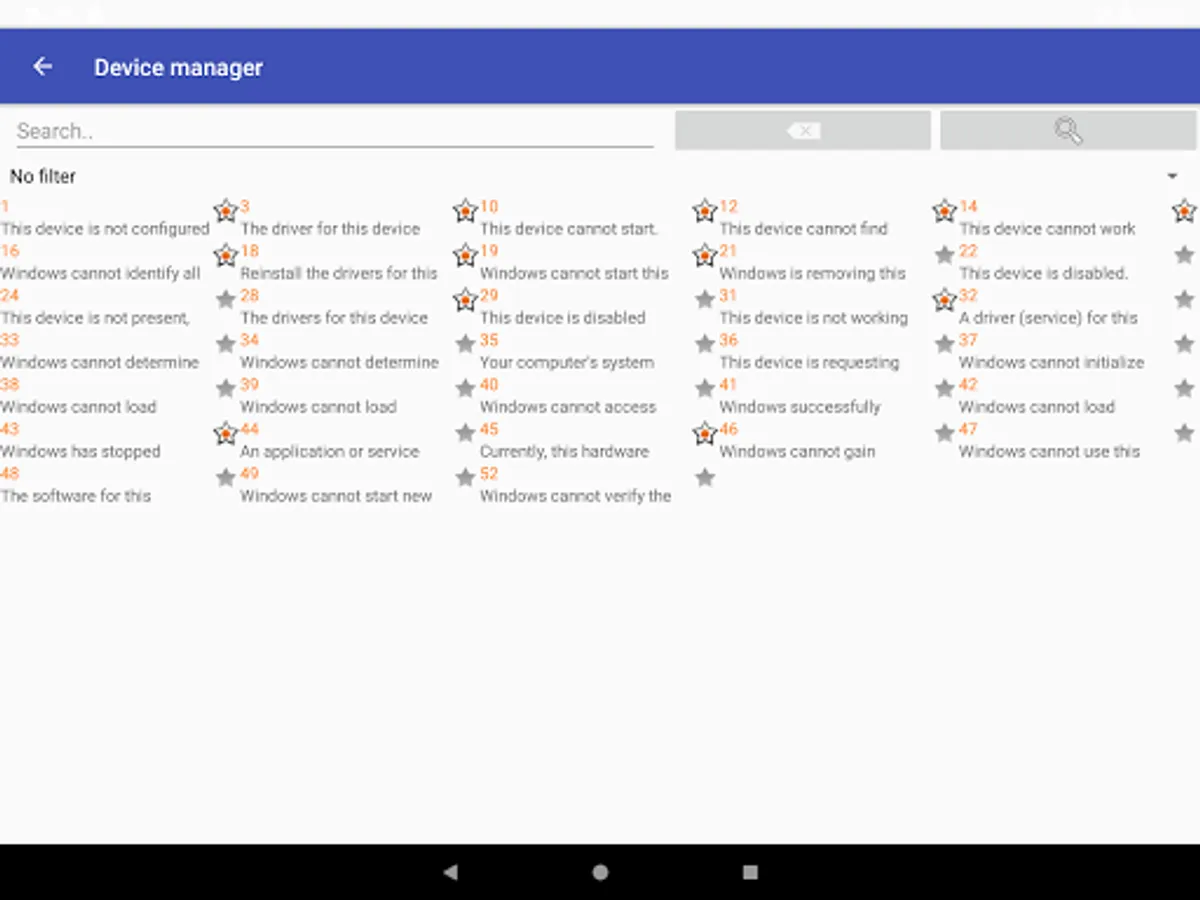Image resolution: width=1200 pixels, height=900 pixels.
Task: Click star between codes 36 and 37
Action: pos(945,344)
